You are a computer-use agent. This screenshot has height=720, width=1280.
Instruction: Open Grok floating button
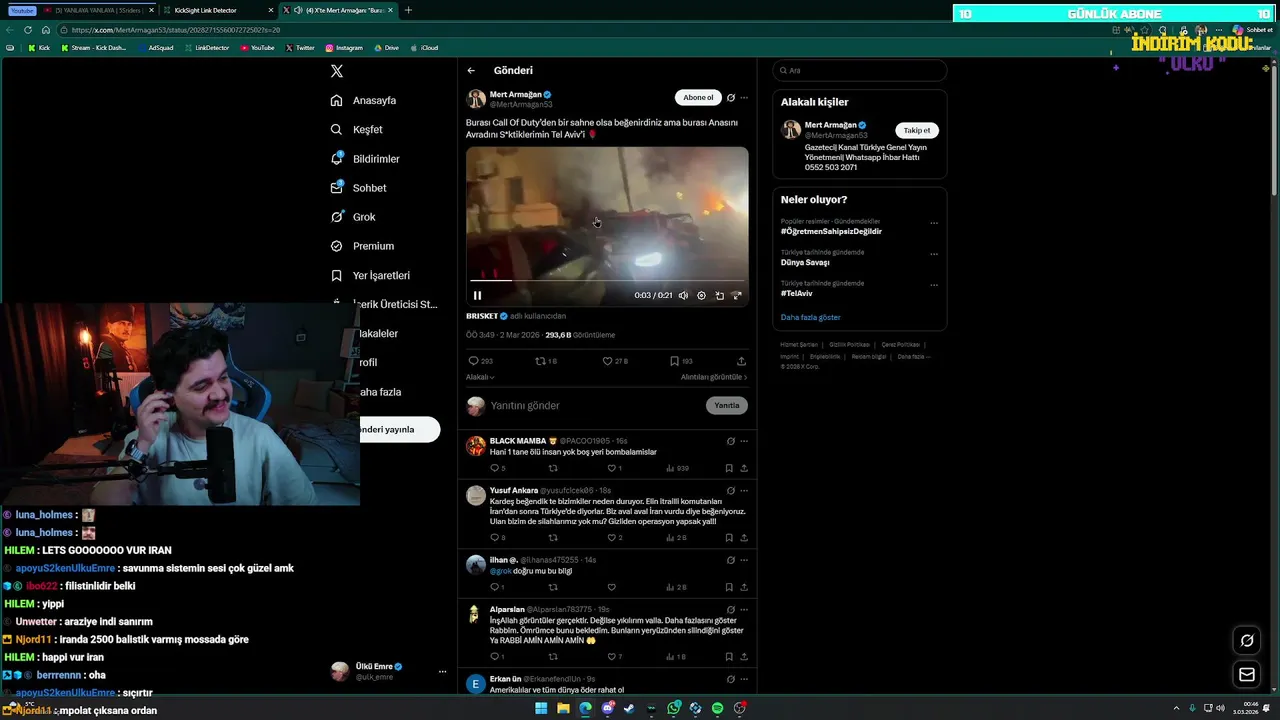coord(1247,640)
